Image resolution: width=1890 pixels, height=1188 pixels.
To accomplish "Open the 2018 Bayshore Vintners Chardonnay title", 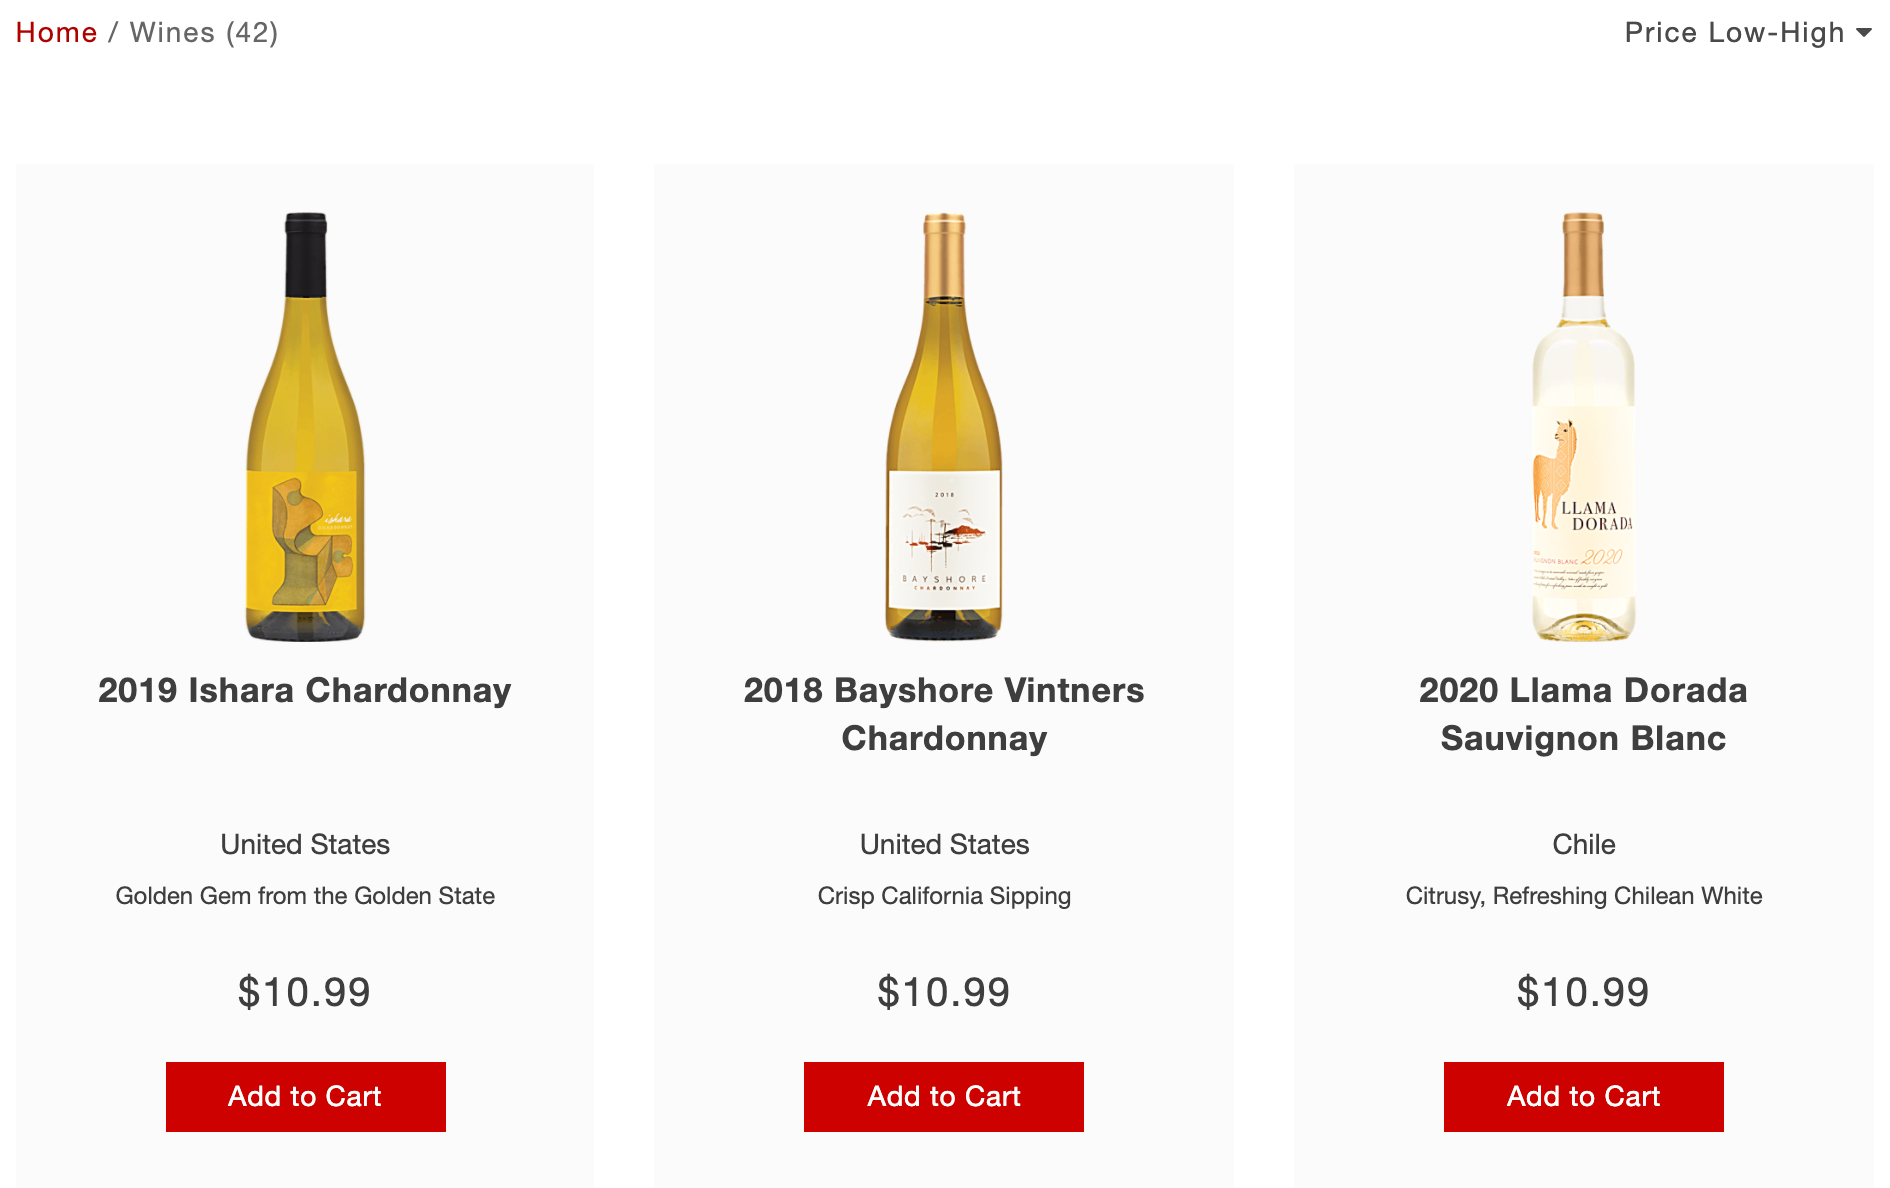I will 943,714.
